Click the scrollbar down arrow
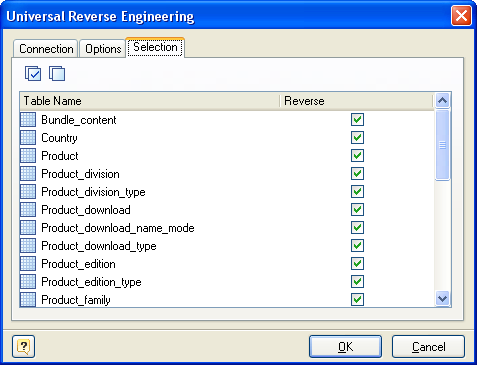The height and width of the screenshot is (365, 477). [443, 298]
